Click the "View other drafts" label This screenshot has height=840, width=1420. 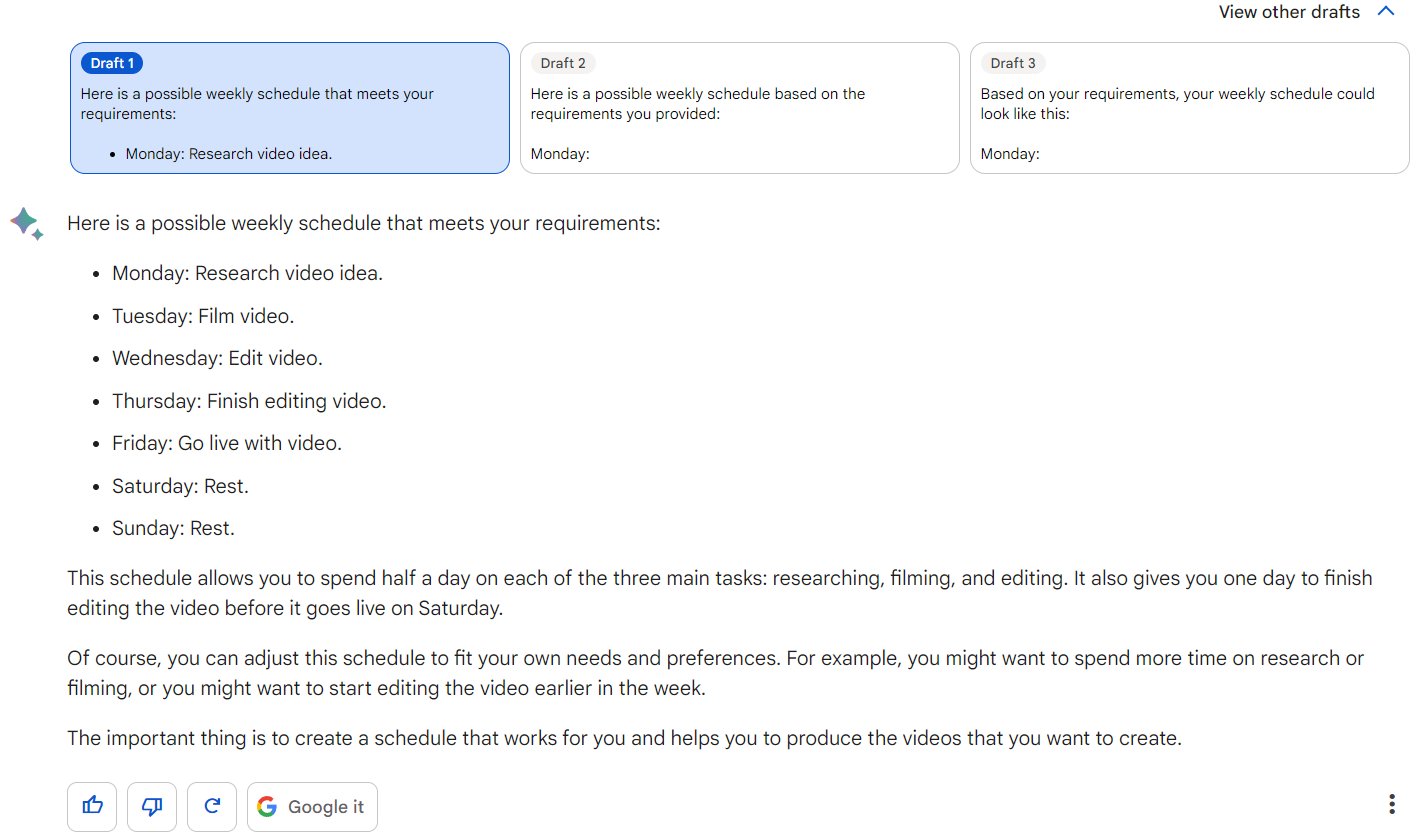point(1289,12)
